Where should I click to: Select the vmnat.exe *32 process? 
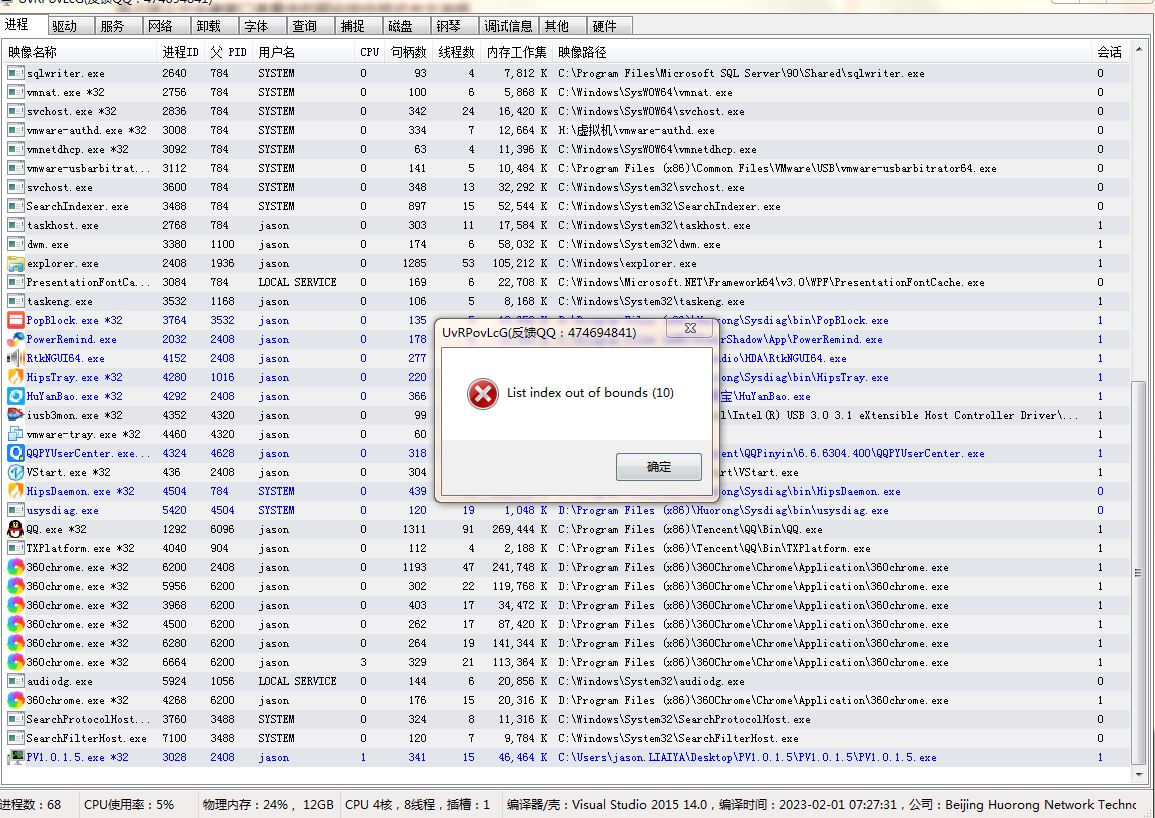[x=565, y=92]
